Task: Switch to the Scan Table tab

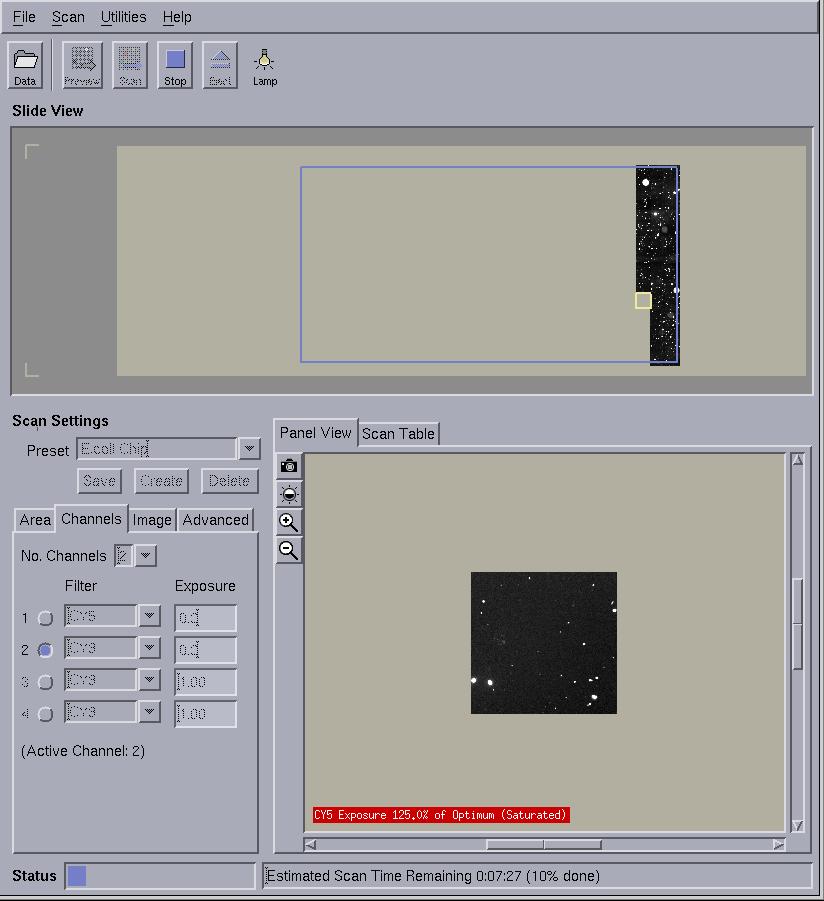Action: point(398,433)
